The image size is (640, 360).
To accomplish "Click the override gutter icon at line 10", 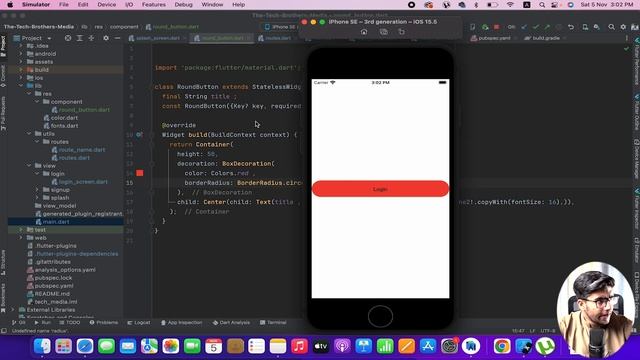I will coord(139,135).
